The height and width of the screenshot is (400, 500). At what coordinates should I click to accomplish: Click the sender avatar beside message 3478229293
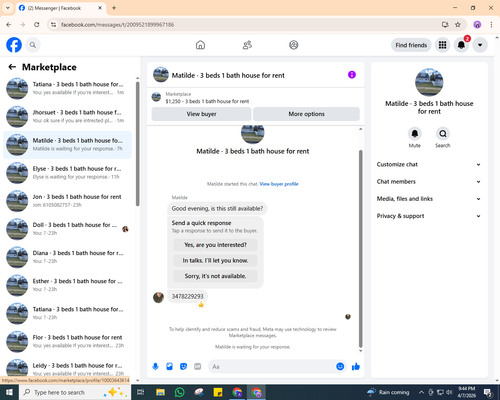(x=158, y=297)
